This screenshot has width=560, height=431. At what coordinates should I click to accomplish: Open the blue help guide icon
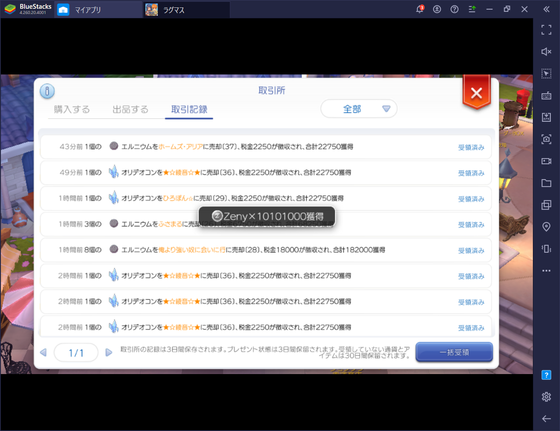click(546, 375)
